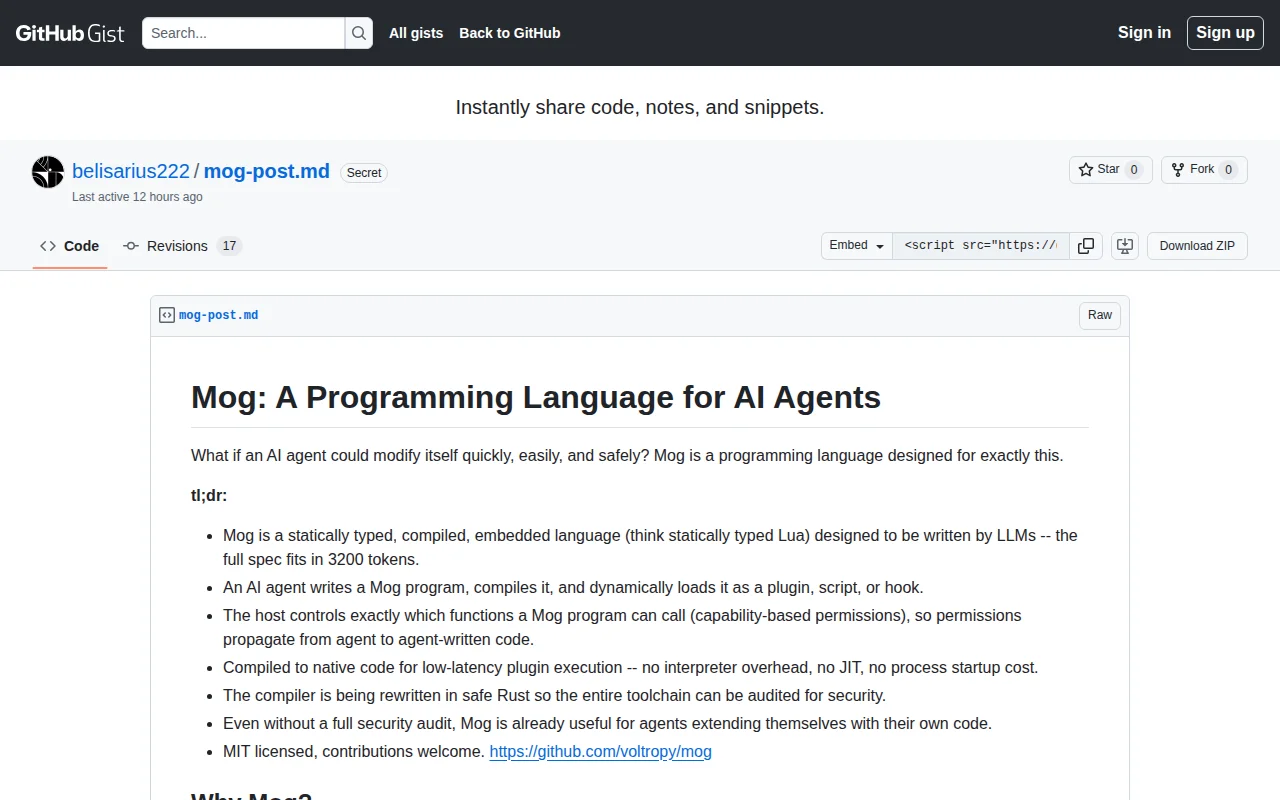This screenshot has width=1280, height=800.
Task: Open the All gists link
Action: (416, 33)
